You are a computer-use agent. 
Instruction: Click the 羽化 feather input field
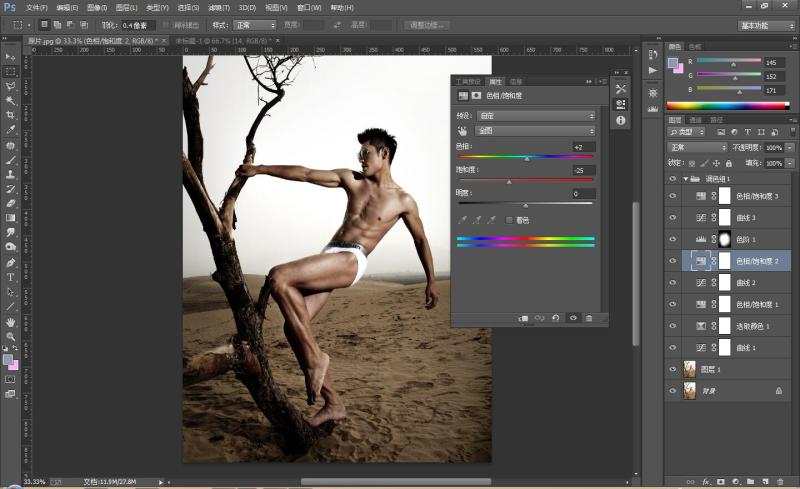point(138,25)
